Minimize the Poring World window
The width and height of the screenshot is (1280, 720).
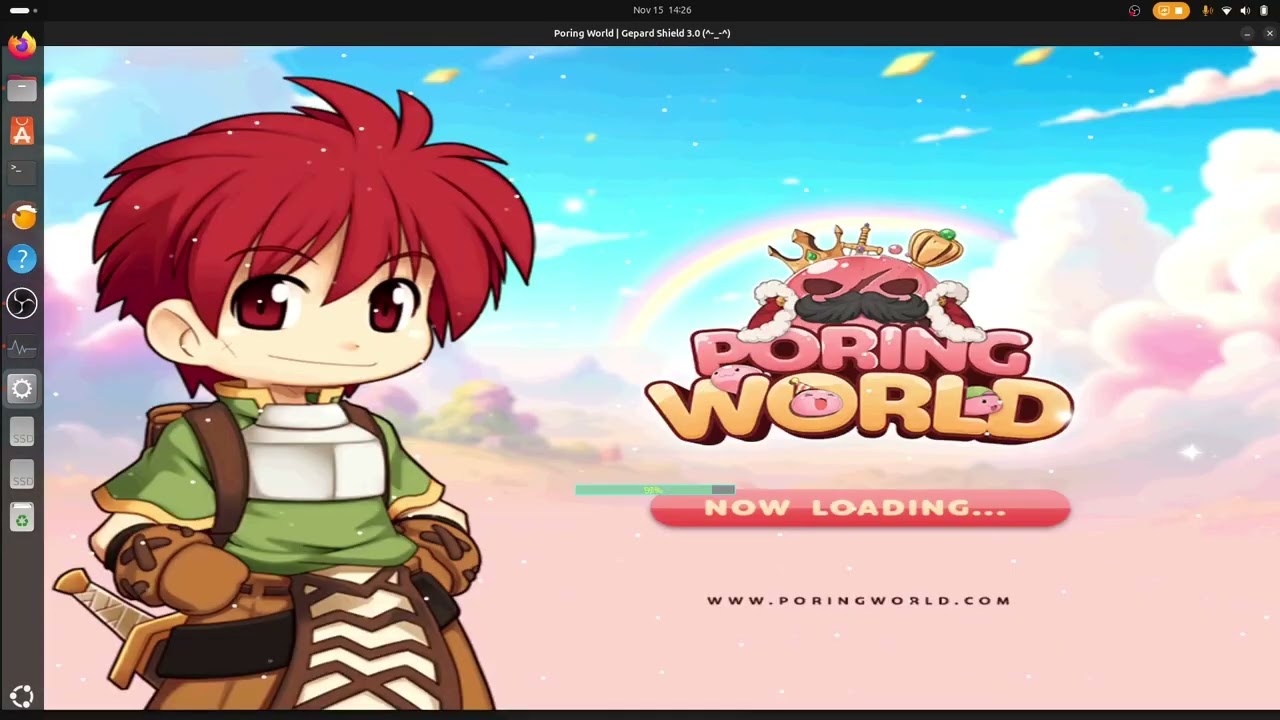1247,34
